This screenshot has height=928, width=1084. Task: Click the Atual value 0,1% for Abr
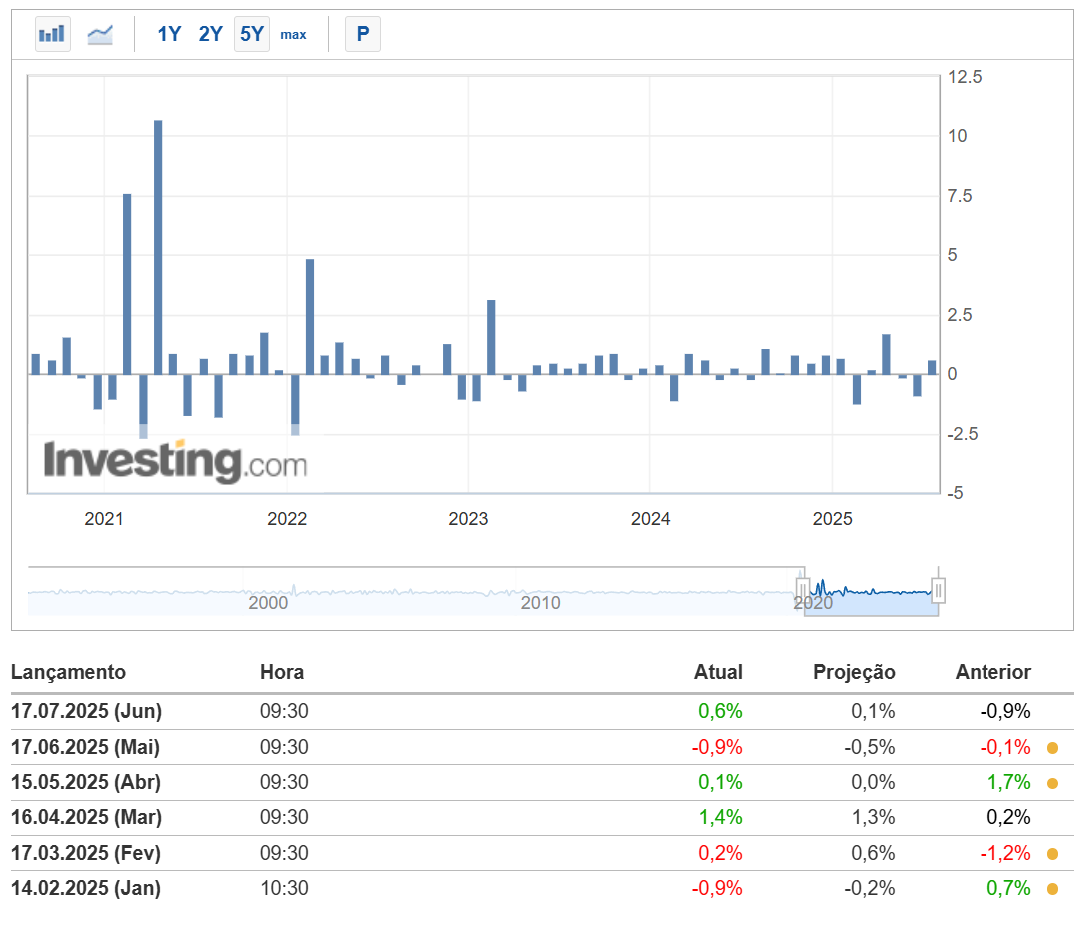[x=720, y=782]
